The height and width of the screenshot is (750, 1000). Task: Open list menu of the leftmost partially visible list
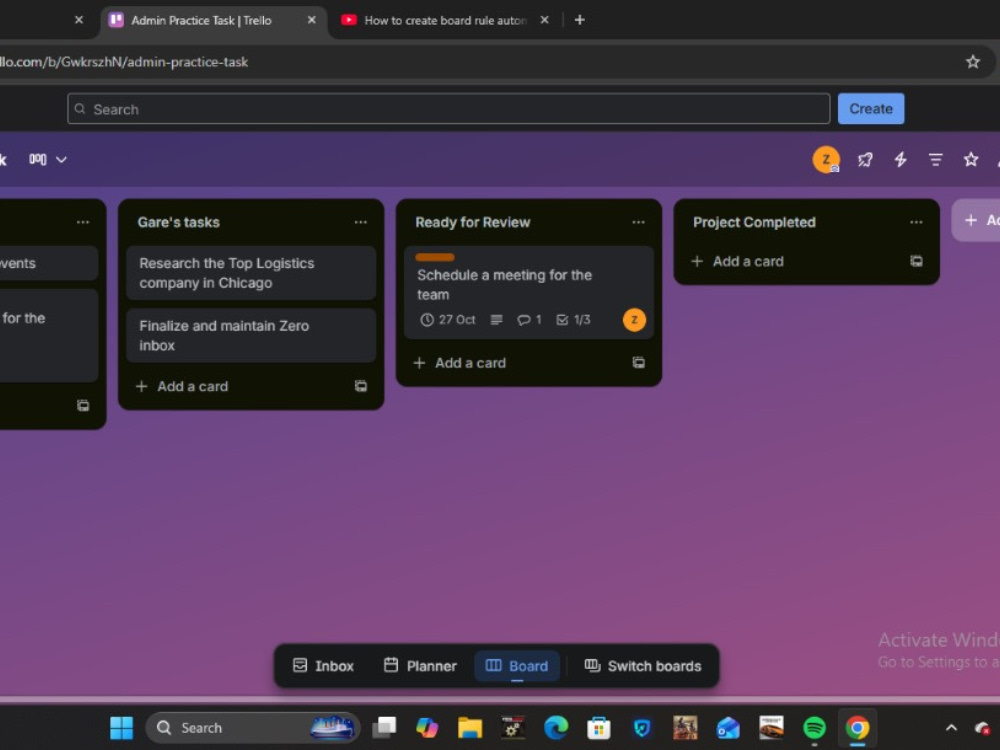tap(83, 222)
